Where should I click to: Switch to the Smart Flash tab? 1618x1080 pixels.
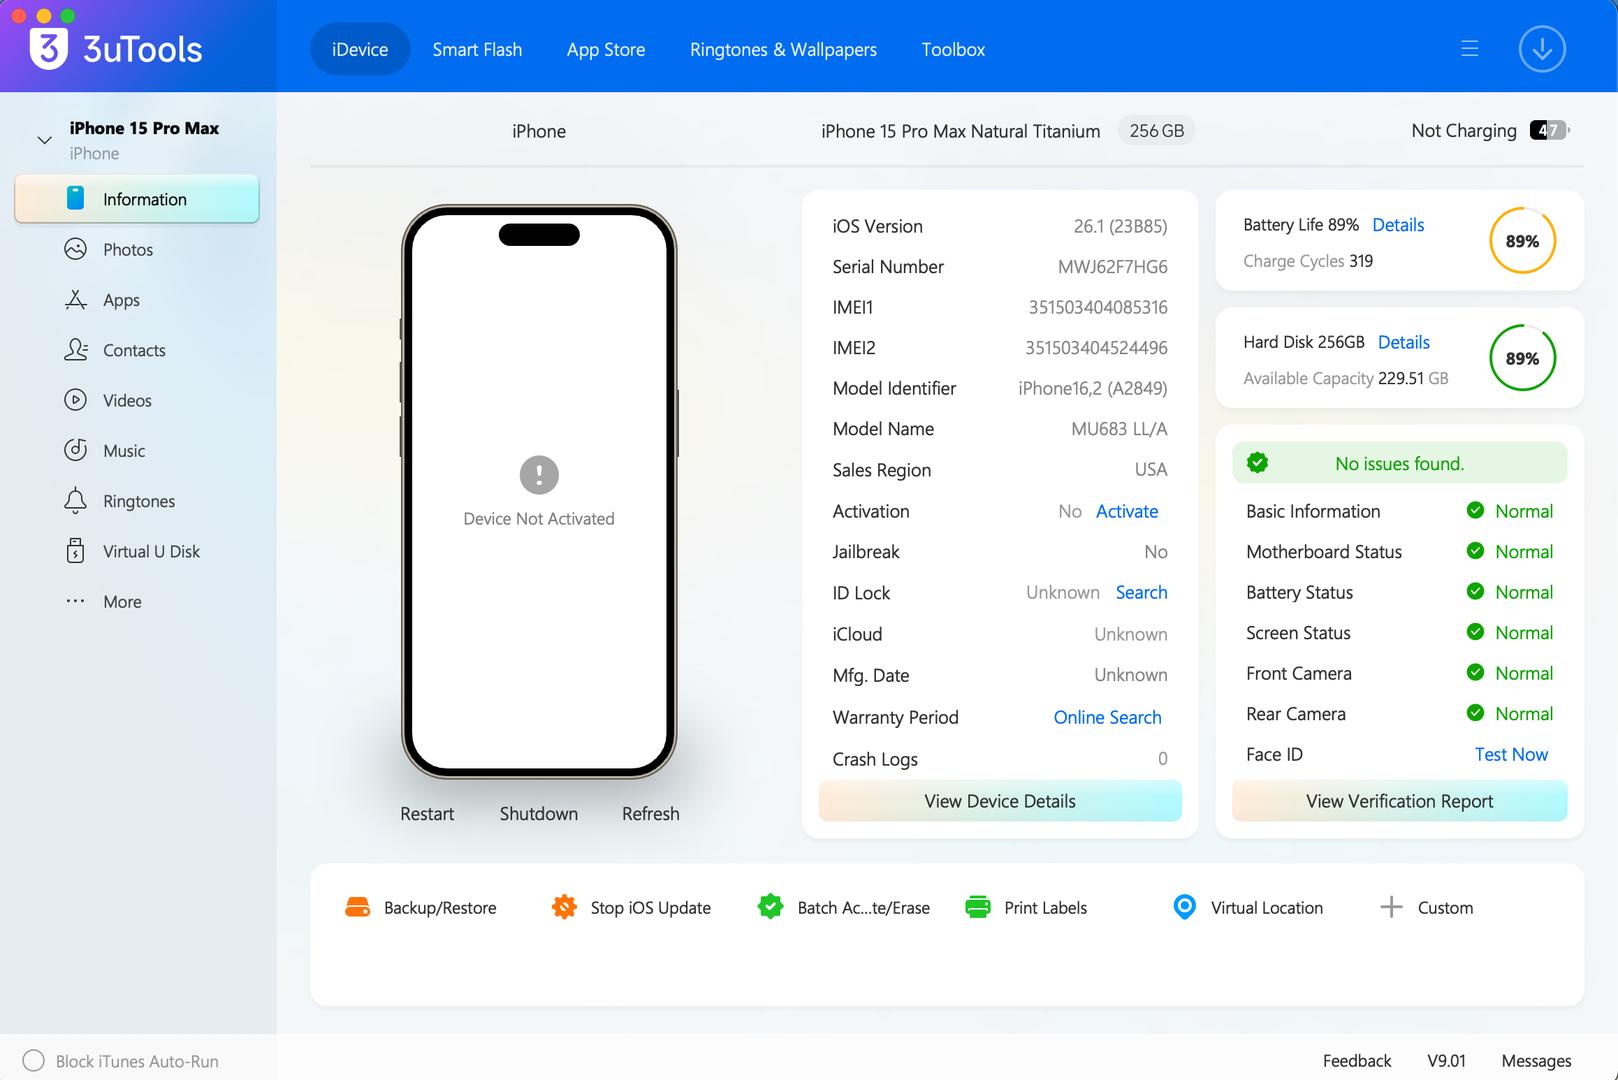[477, 49]
